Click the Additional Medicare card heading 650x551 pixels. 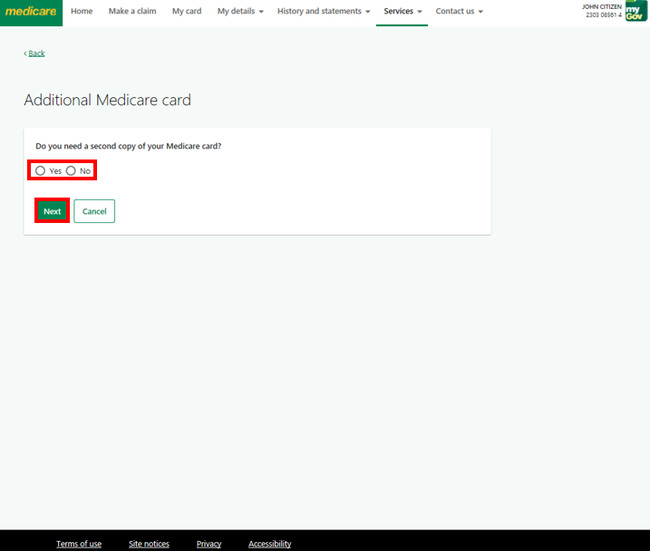pos(107,100)
